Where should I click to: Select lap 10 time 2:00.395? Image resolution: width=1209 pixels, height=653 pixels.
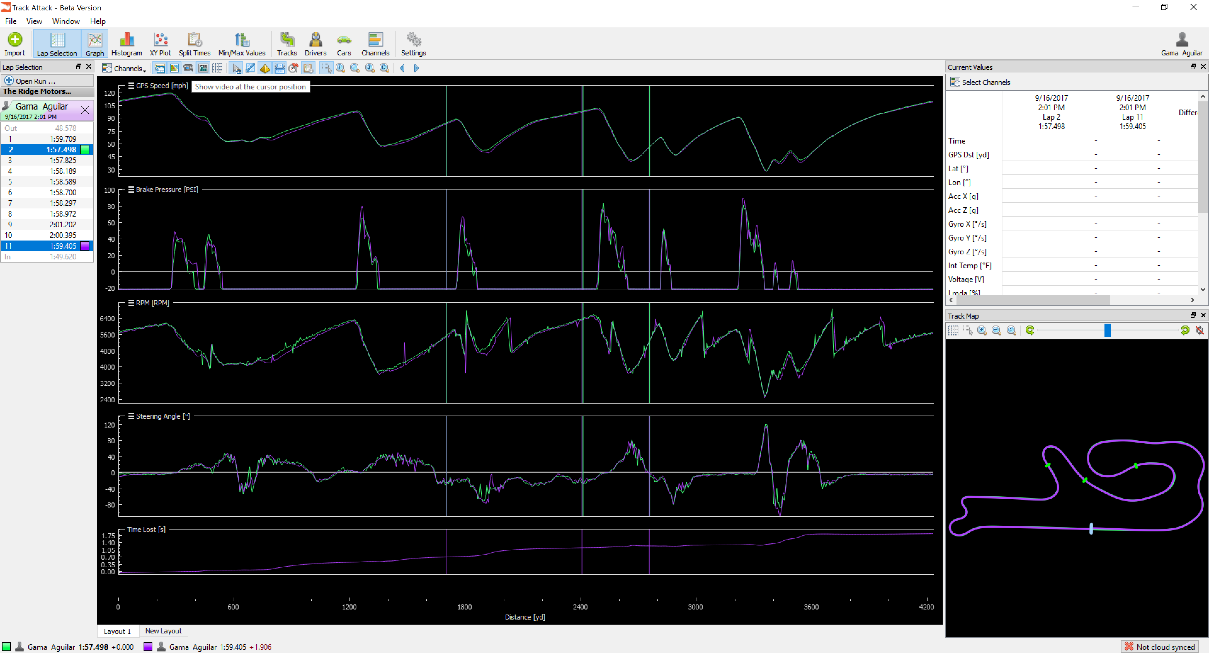point(47,234)
